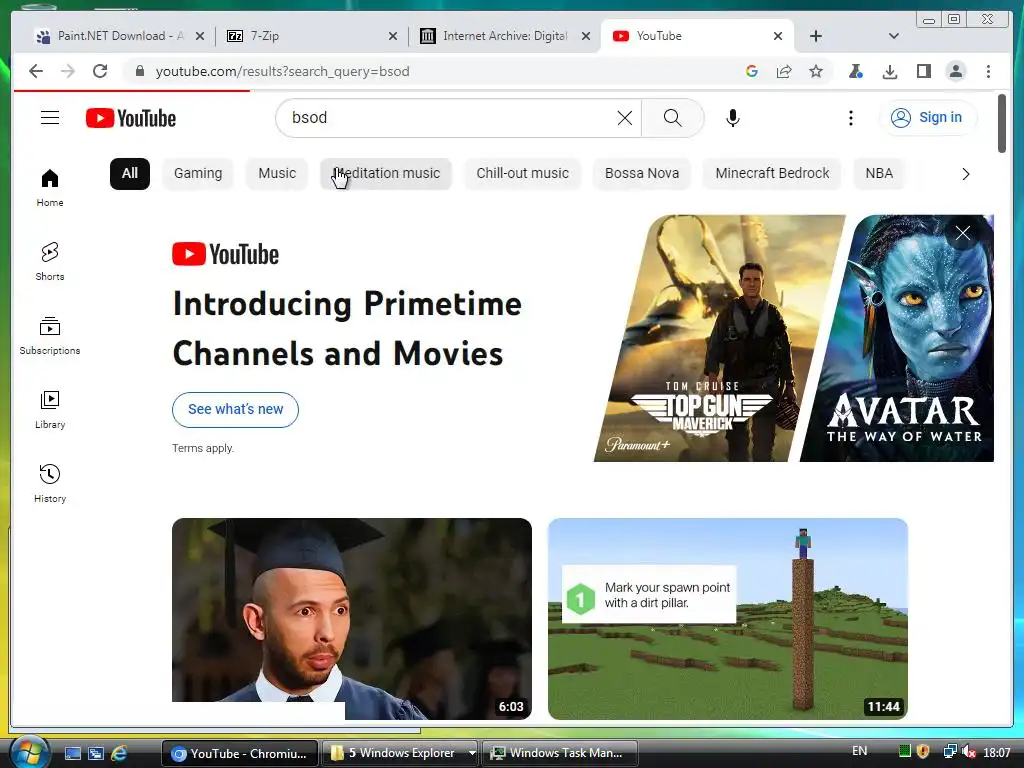Image resolution: width=1024 pixels, height=768 pixels.
Task: Clear the search box with X
Action: pos(624,118)
